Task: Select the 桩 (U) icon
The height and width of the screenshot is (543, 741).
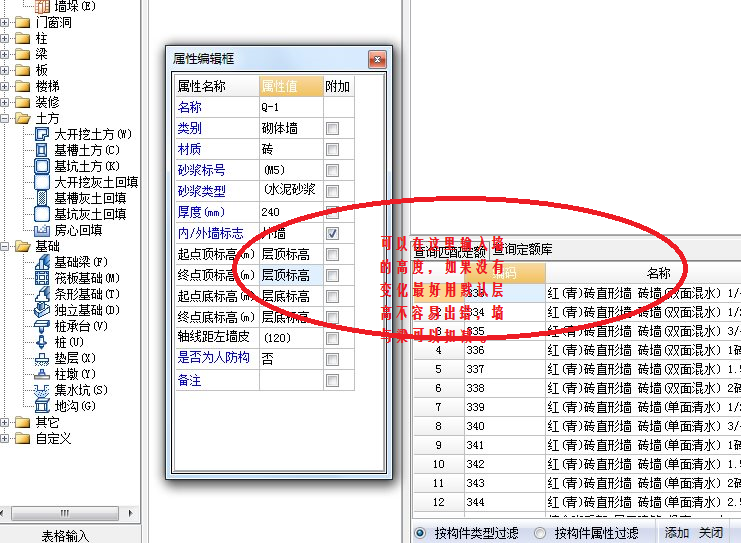Action: pos(42,342)
